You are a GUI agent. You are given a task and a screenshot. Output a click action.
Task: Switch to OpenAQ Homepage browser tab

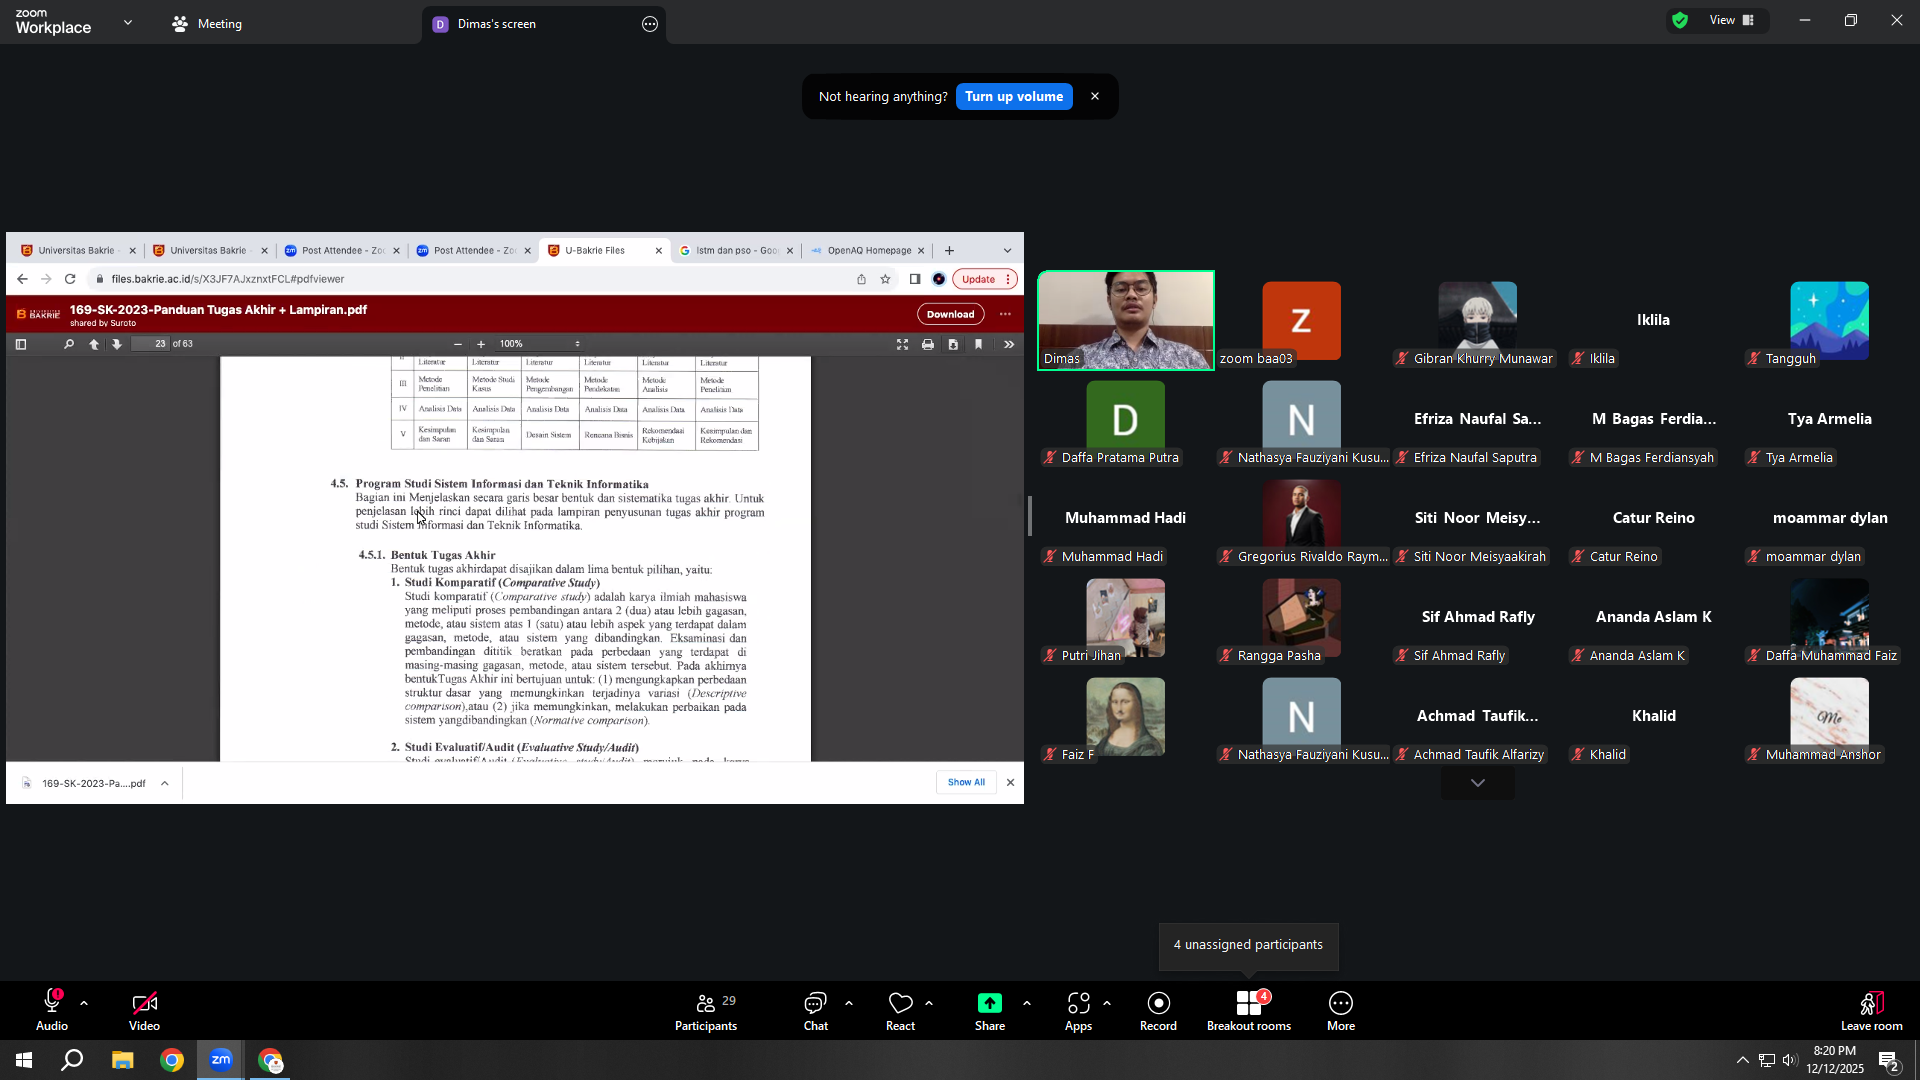pos(868,251)
